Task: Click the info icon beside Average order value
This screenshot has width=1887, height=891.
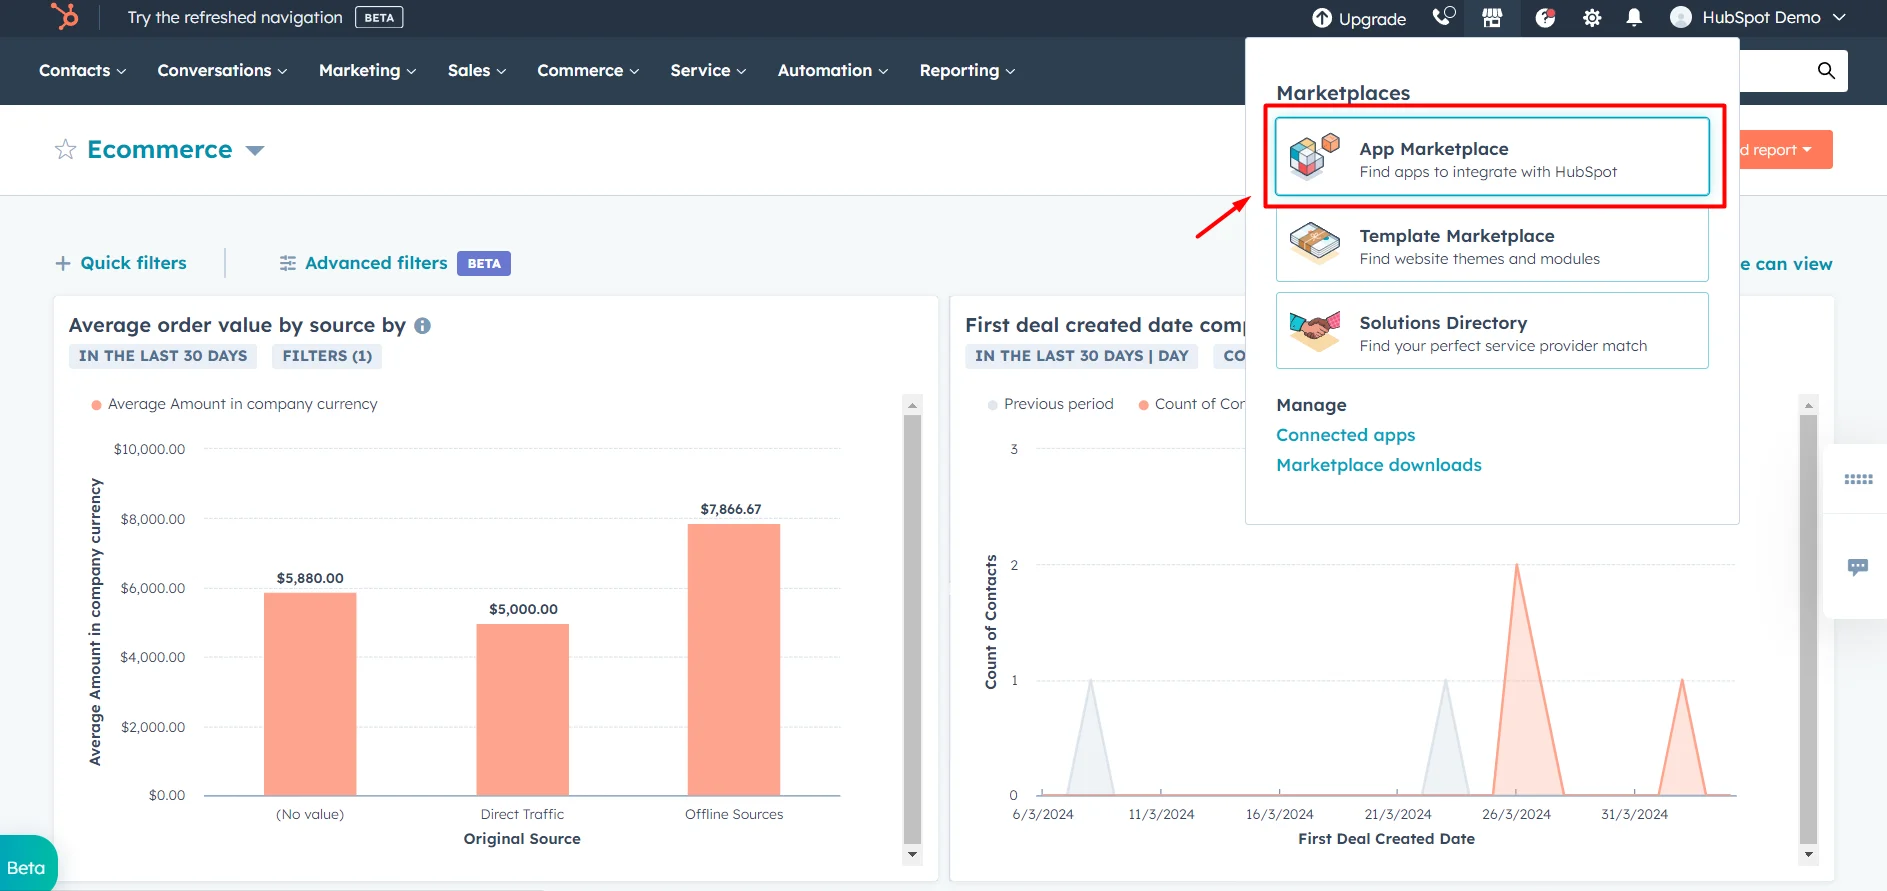Action: coord(422,325)
